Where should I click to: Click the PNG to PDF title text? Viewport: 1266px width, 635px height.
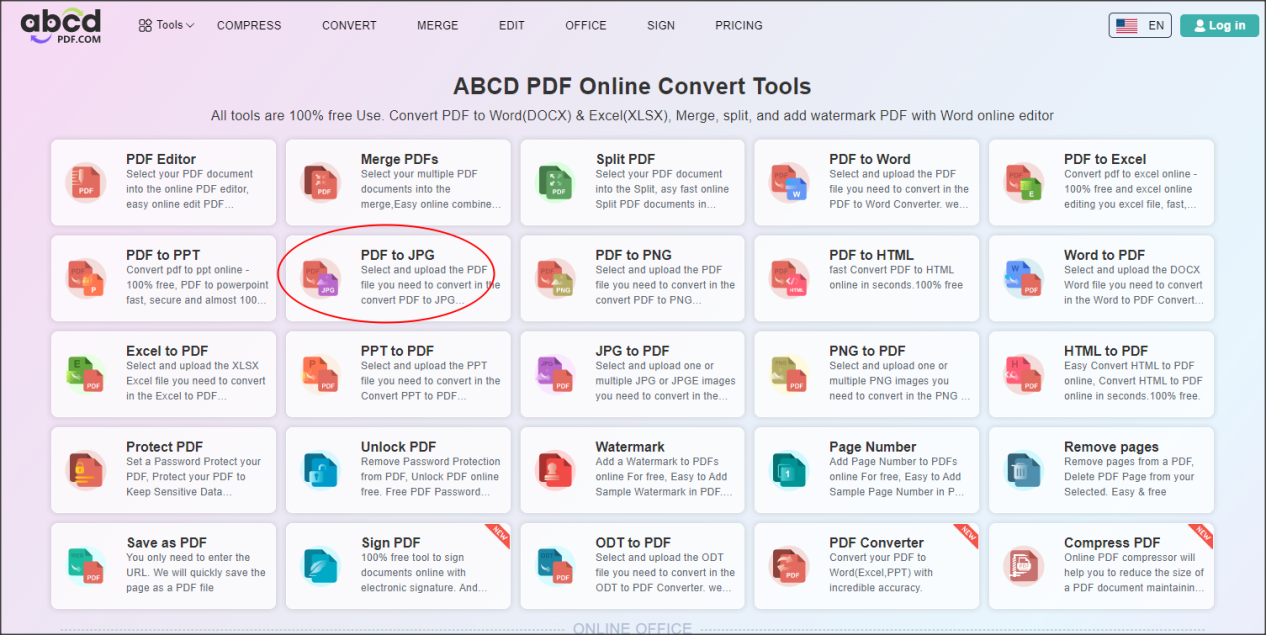867,351
